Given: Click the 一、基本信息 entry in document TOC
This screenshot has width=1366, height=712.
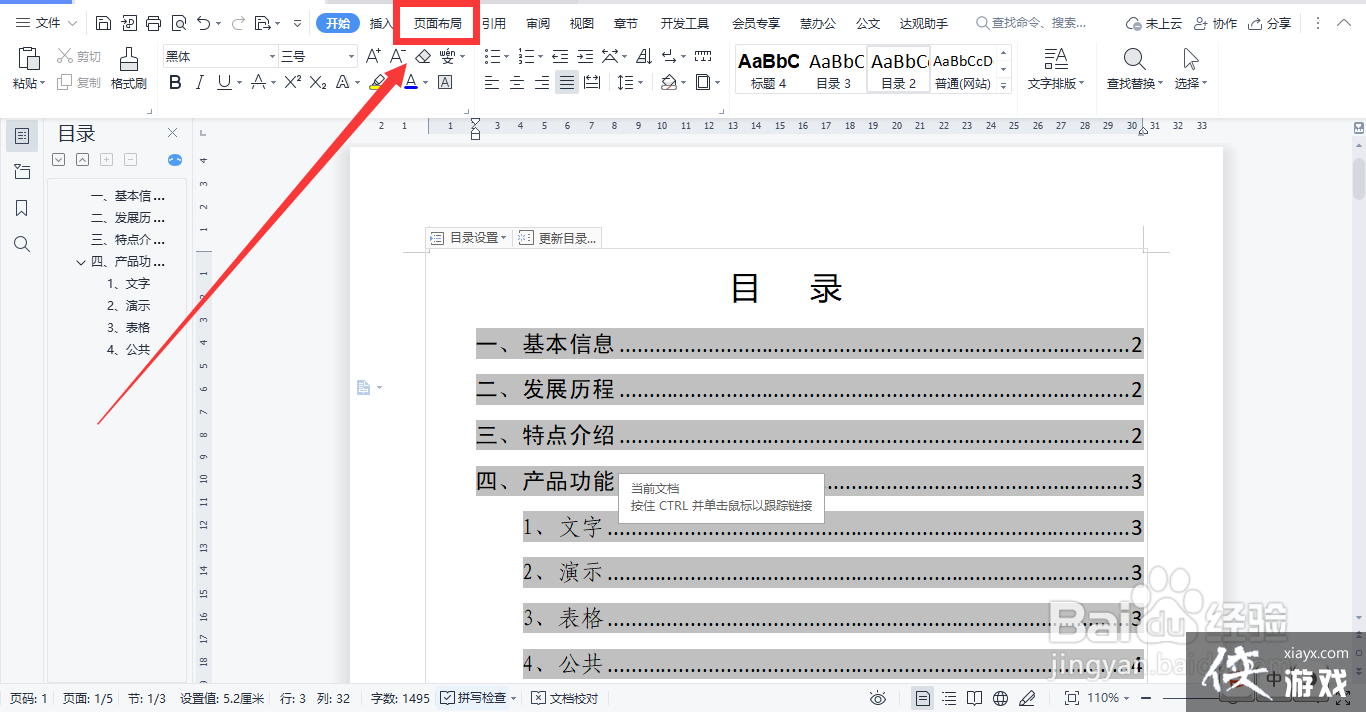Looking at the screenshot, I should [x=545, y=345].
